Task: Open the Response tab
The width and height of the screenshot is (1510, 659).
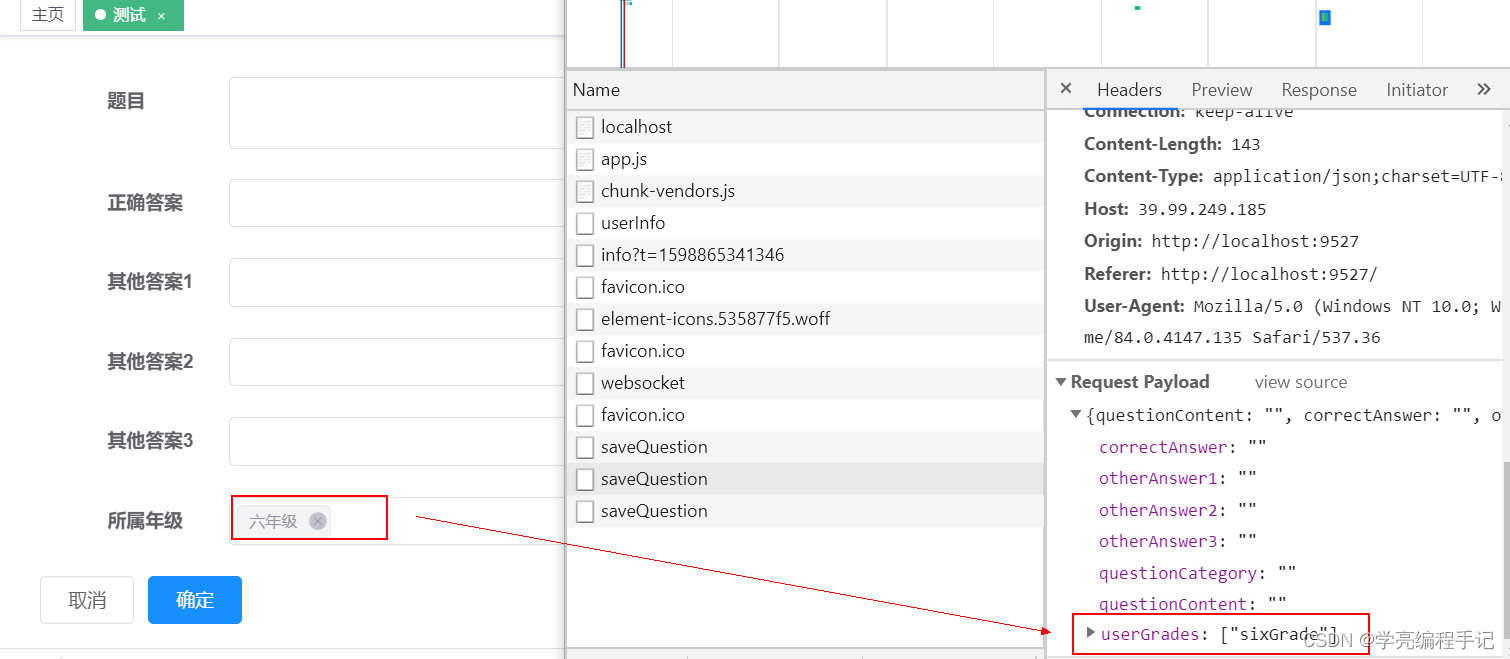Action: click(1319, 90)
